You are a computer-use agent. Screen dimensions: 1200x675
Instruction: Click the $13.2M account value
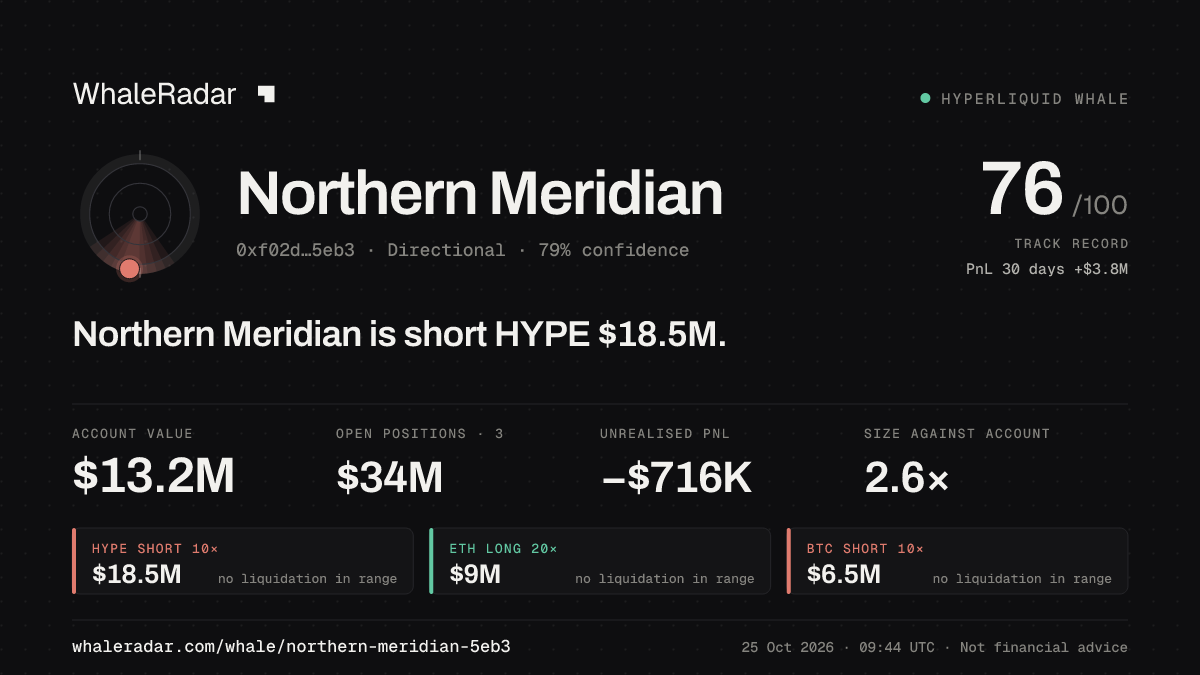[x=154, y=477]
